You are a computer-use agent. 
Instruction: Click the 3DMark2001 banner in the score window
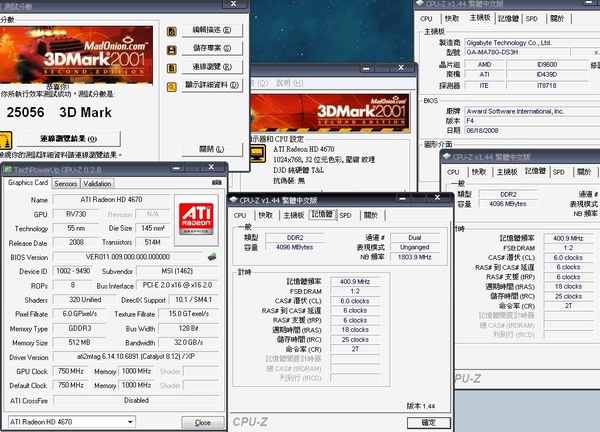(77, 55)
